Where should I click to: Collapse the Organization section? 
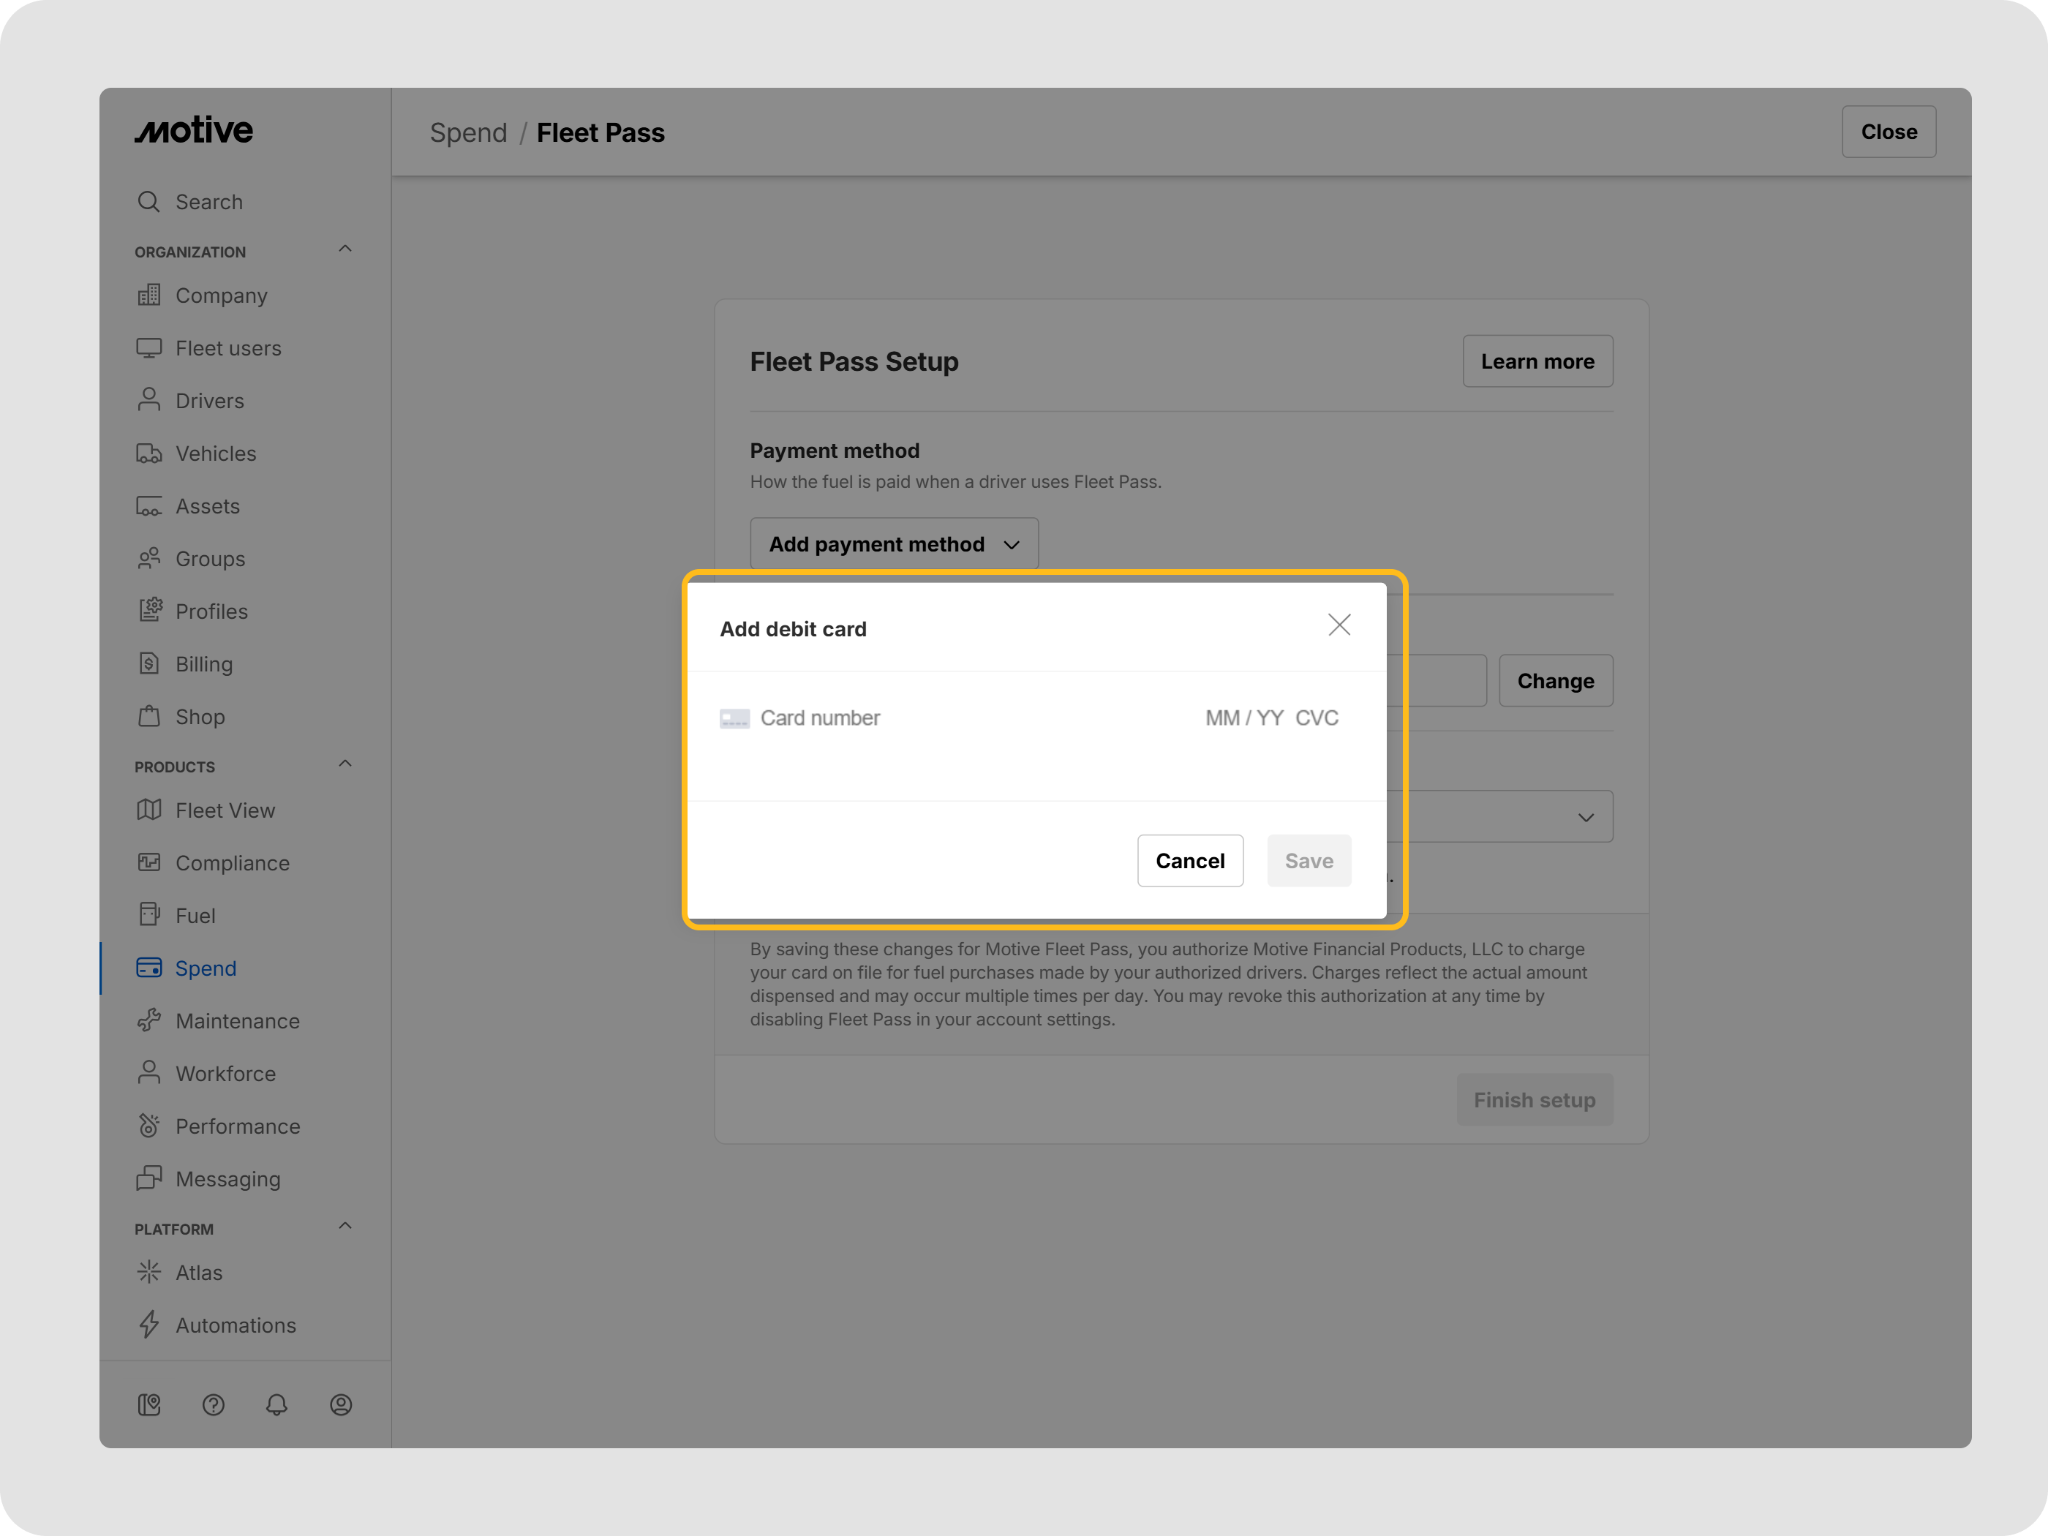coord(345,249)
